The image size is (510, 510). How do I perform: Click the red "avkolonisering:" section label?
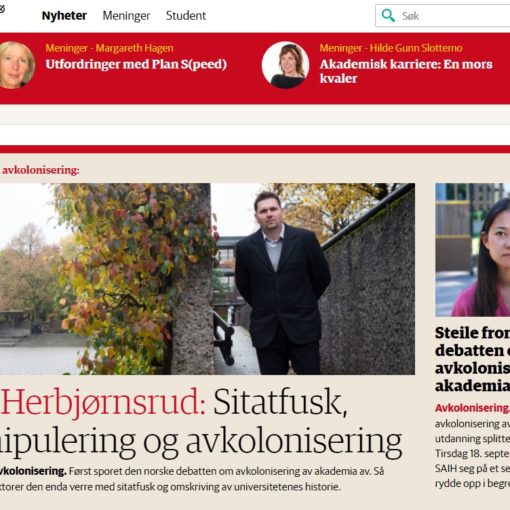click(x=41, y=170)
